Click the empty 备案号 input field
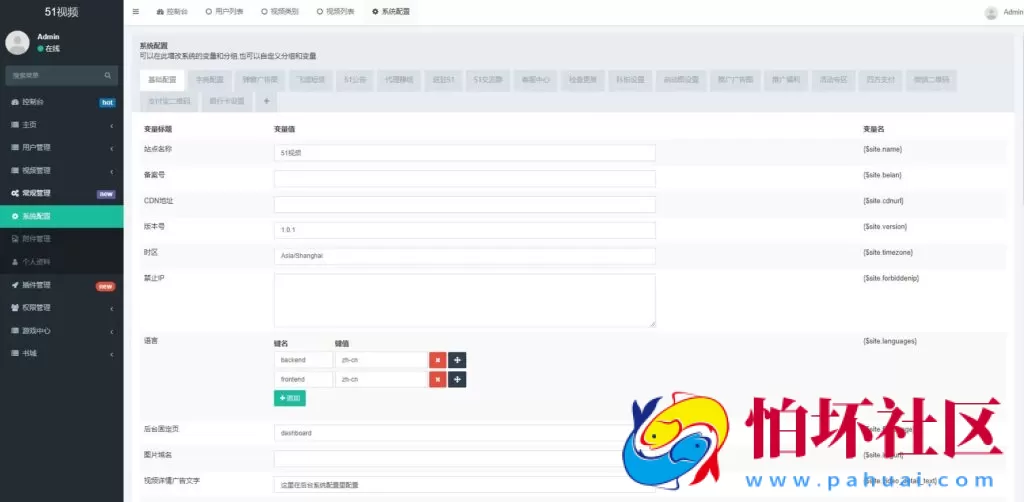 pyautogui.click(x=464, y=179)
